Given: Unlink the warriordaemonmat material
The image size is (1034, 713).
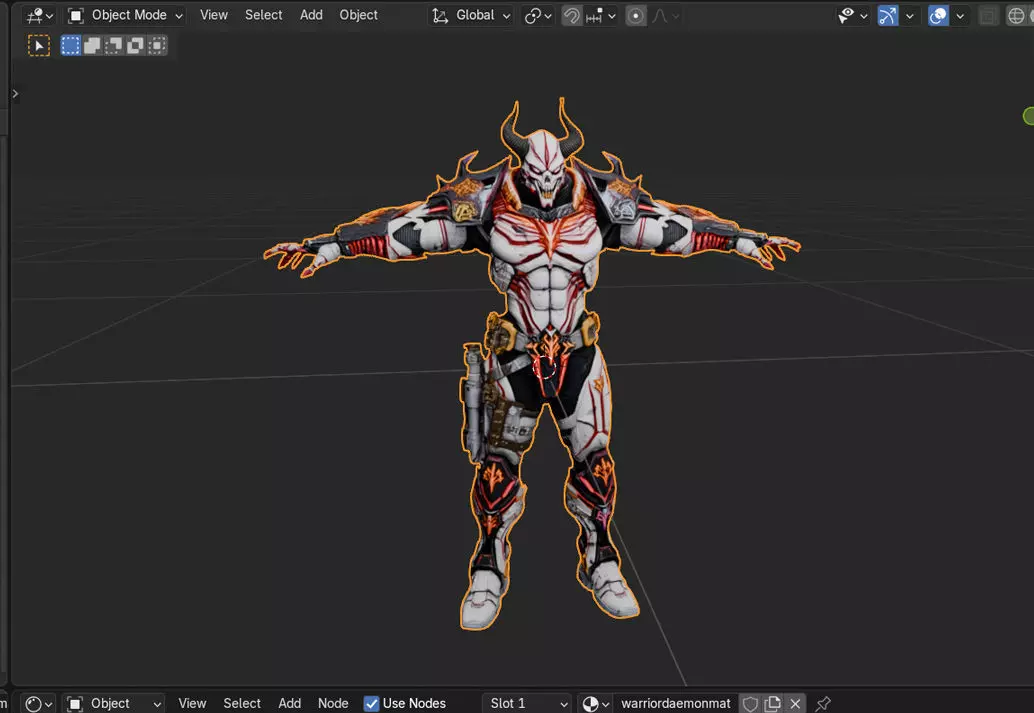Looking at the screenshot, I should pos(795,704).
